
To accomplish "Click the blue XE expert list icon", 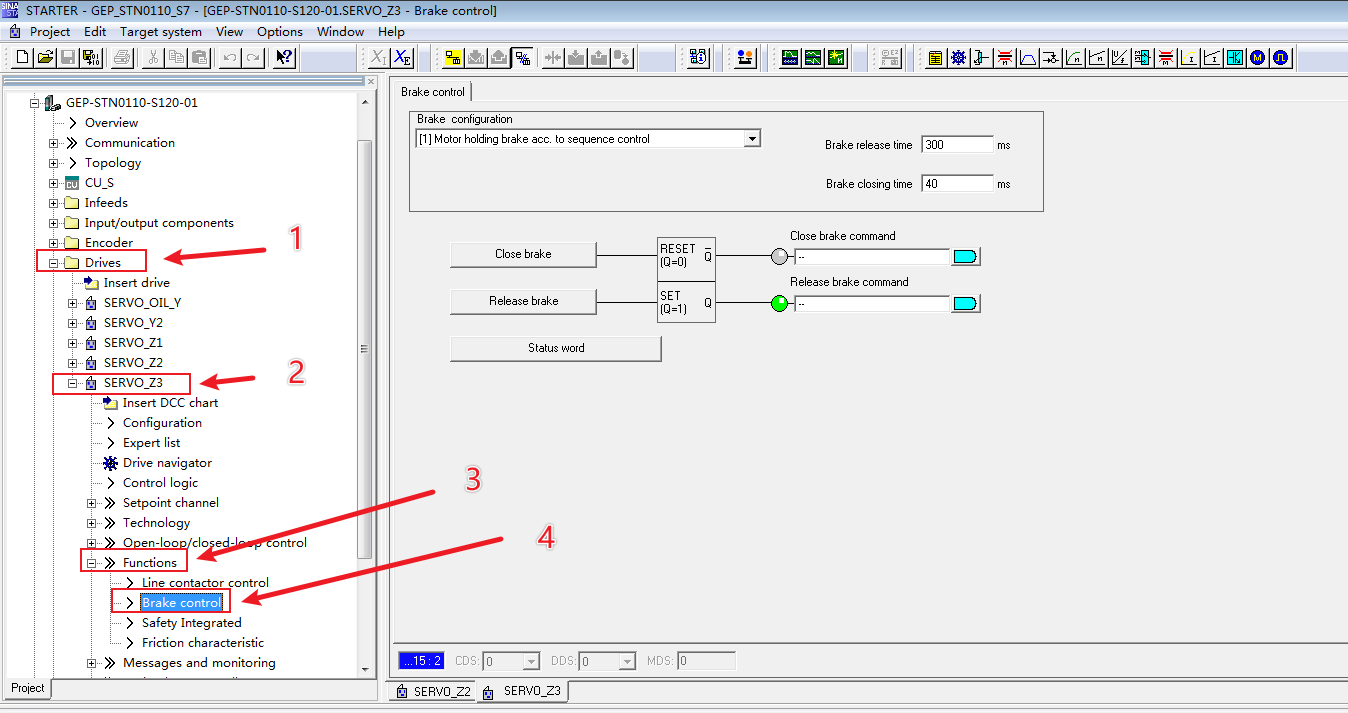I will tap(401, 58).
